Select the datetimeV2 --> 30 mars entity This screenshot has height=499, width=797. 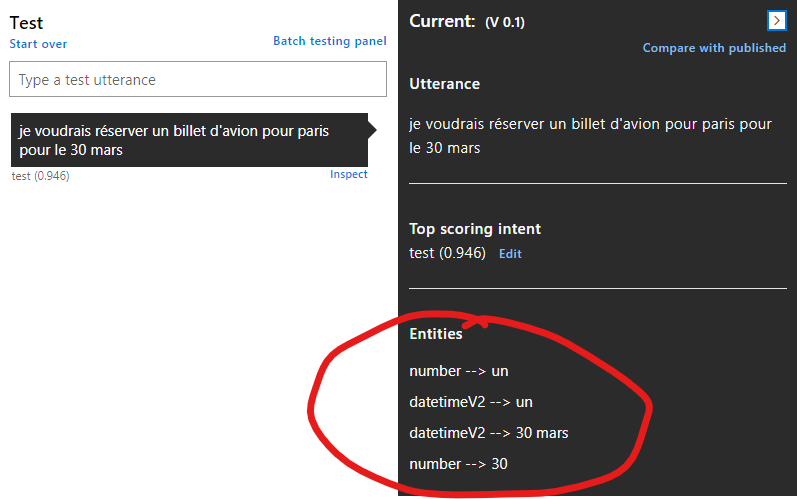pos(488,433)
